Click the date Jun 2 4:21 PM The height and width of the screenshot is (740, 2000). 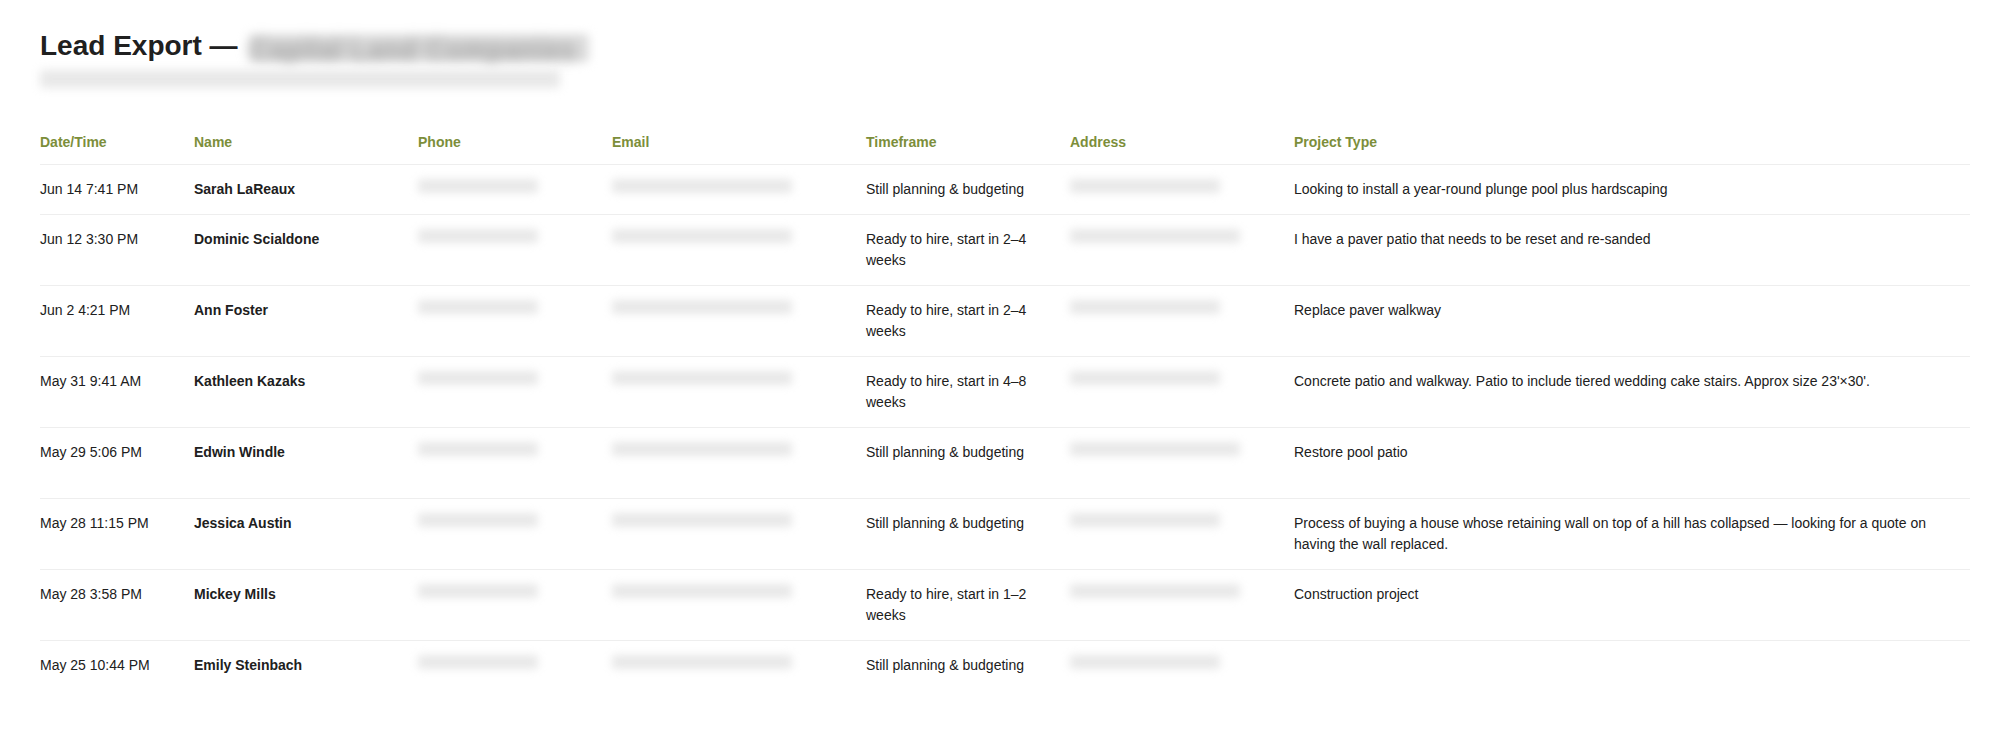(x=85, y=310)
